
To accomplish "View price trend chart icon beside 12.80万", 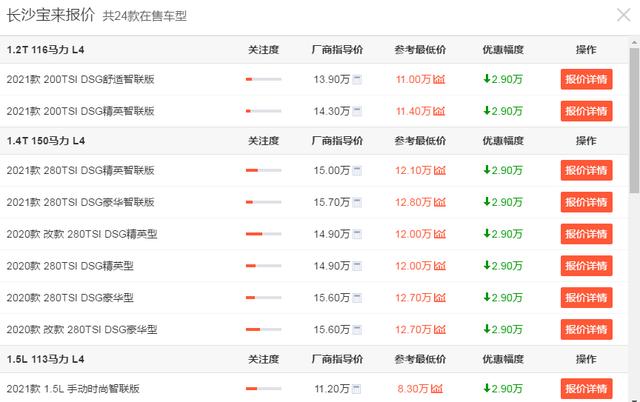I will (440, 202).
